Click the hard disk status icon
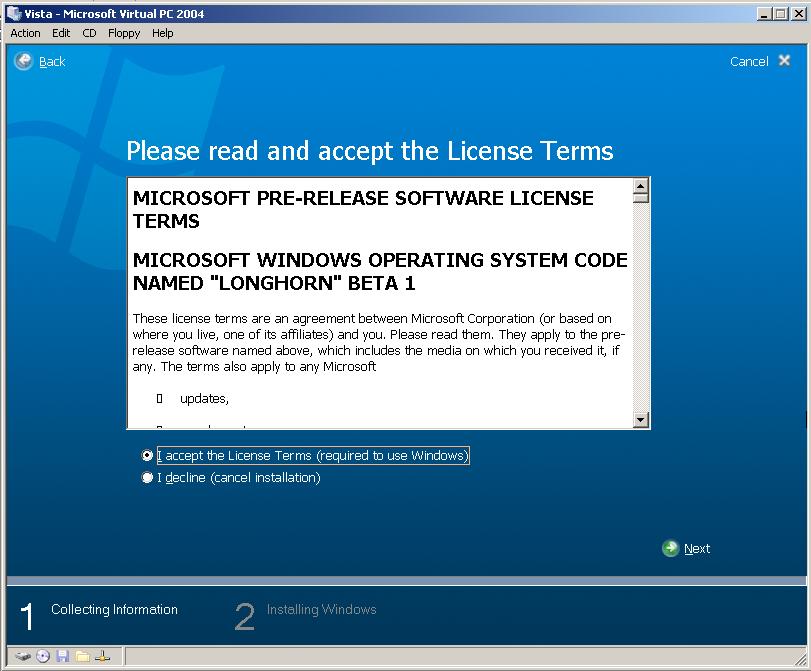This screenshot has width=811, height=671. pos(23,657)
